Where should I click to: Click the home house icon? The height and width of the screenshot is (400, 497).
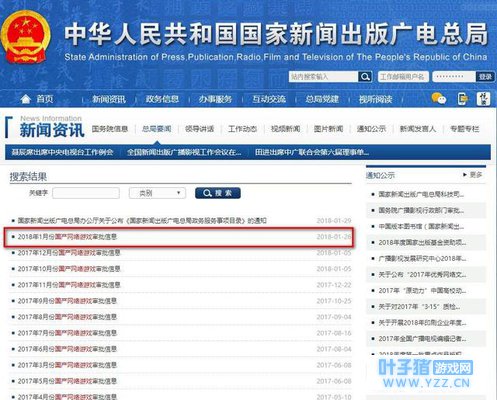coord(26,99)
